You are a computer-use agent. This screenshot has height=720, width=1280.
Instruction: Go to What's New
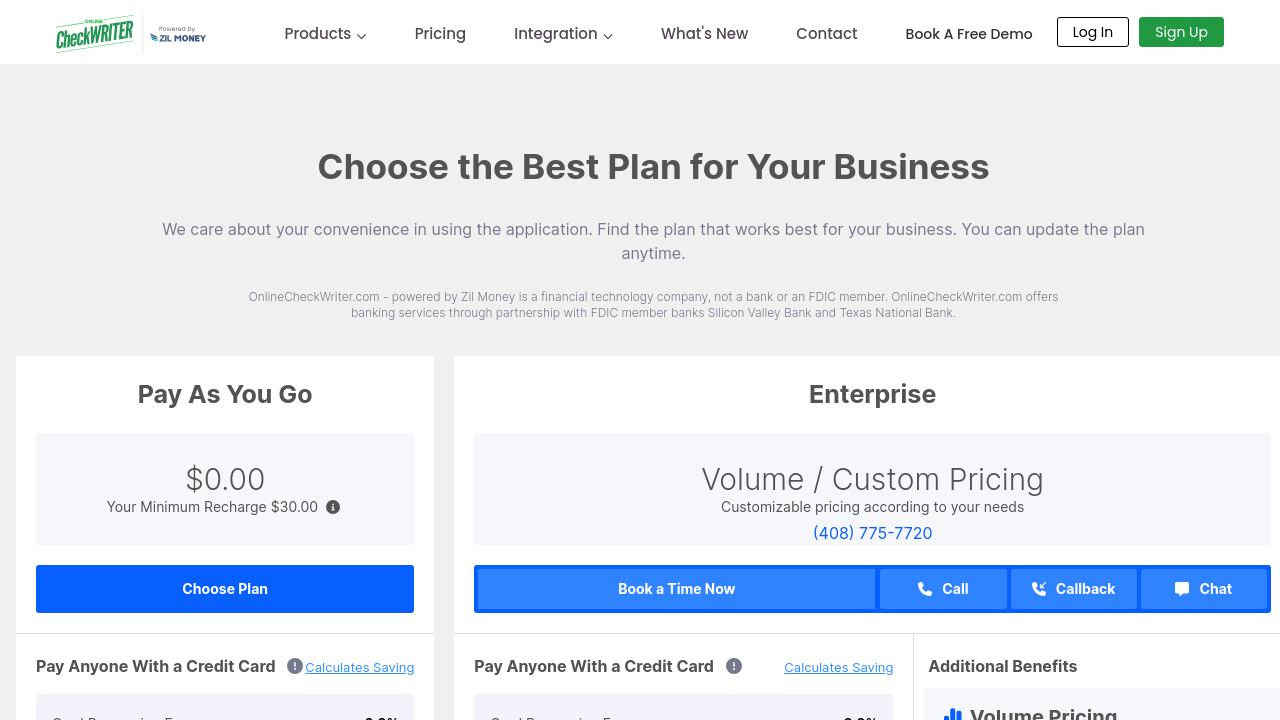(704, 34)
